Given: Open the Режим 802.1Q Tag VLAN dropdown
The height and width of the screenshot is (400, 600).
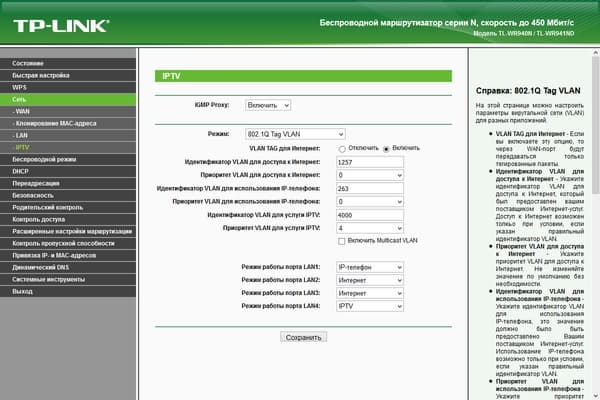Looking at the screenshot, I should coord(295,134).
